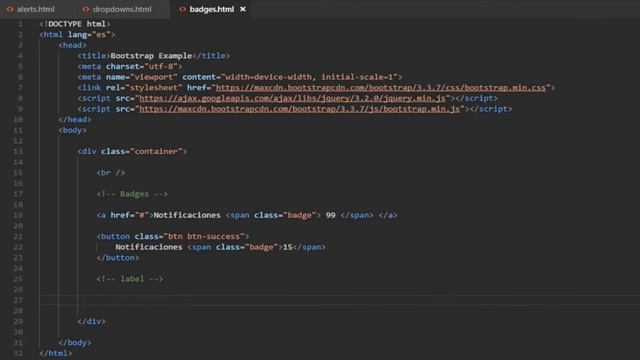
Task: Open the bootstrap.min.css stylesheet link
Action: (380, 88)
